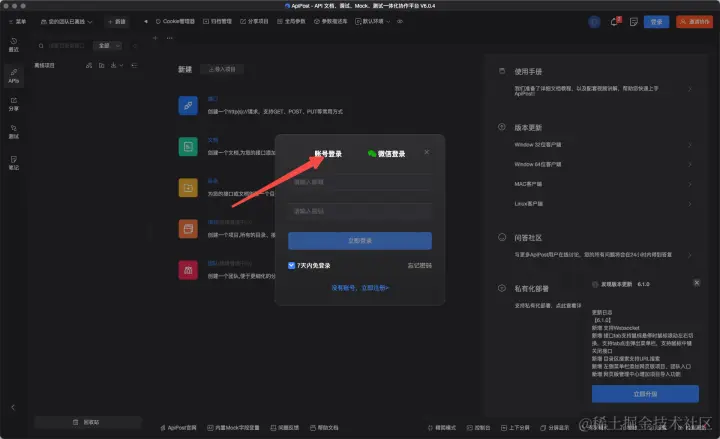Open Cookie管理器 in the toolbar

point(175,22)
